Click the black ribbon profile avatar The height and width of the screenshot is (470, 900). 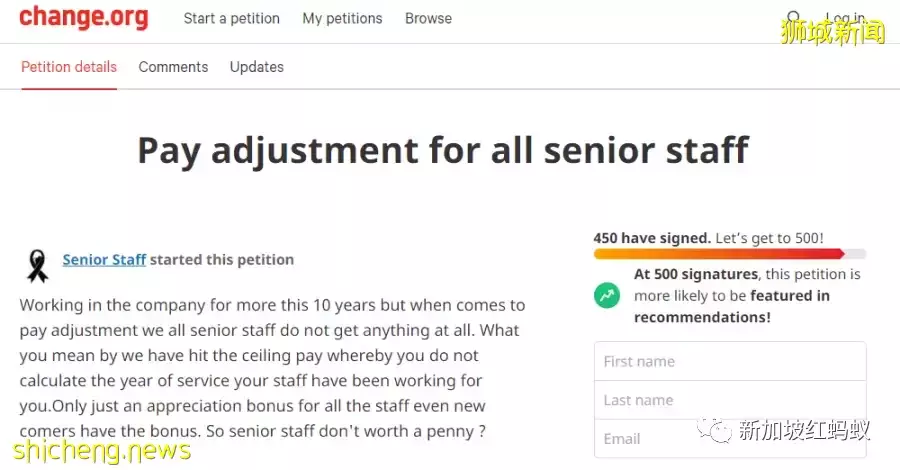coord(37,263)
